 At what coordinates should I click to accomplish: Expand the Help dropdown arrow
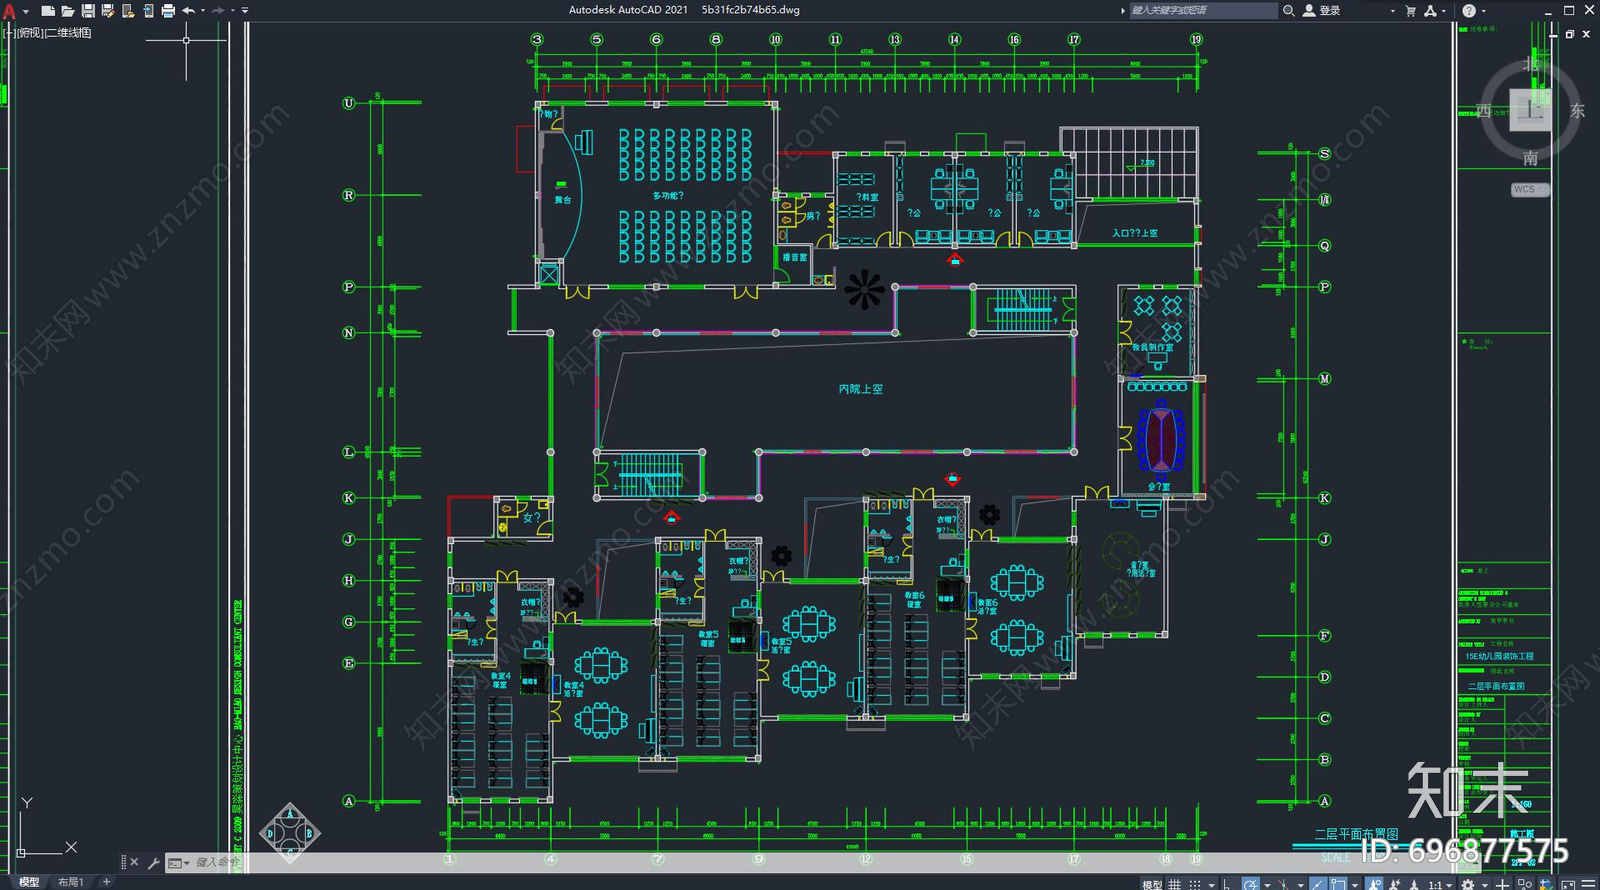click(x=1483, y=11)
